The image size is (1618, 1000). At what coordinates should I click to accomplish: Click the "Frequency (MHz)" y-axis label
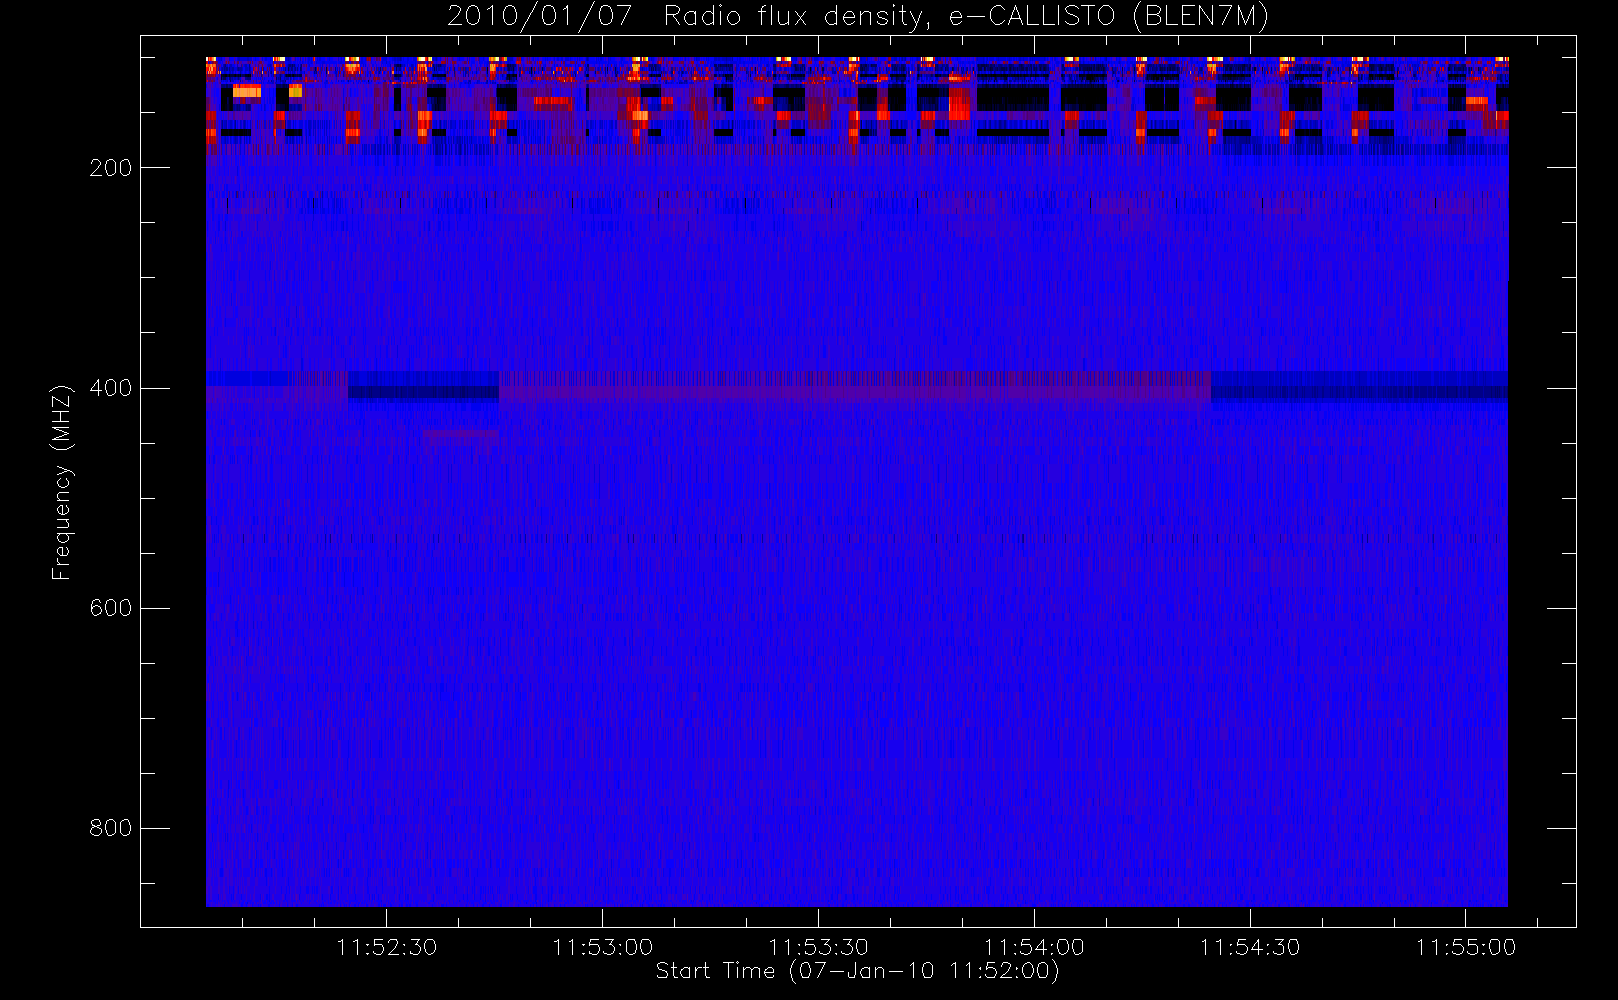(62, 482)
